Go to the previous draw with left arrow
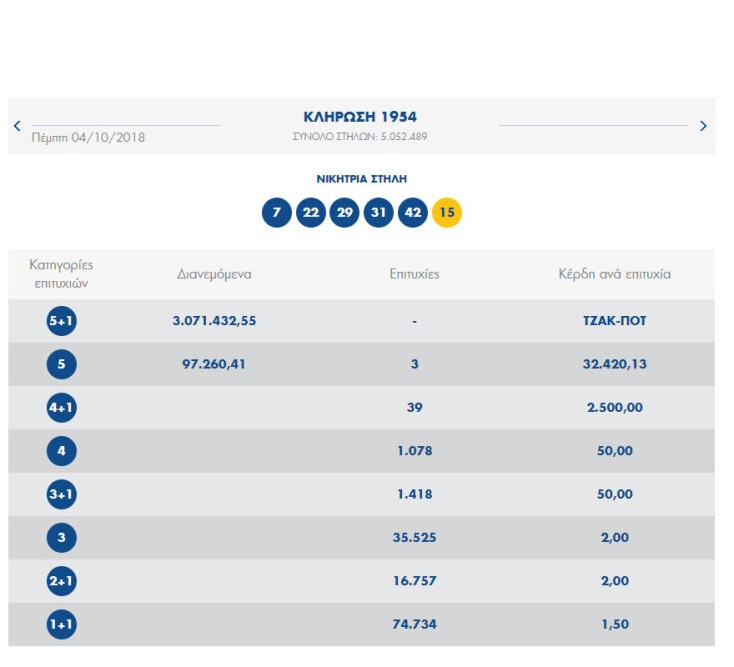 point(17,126)
